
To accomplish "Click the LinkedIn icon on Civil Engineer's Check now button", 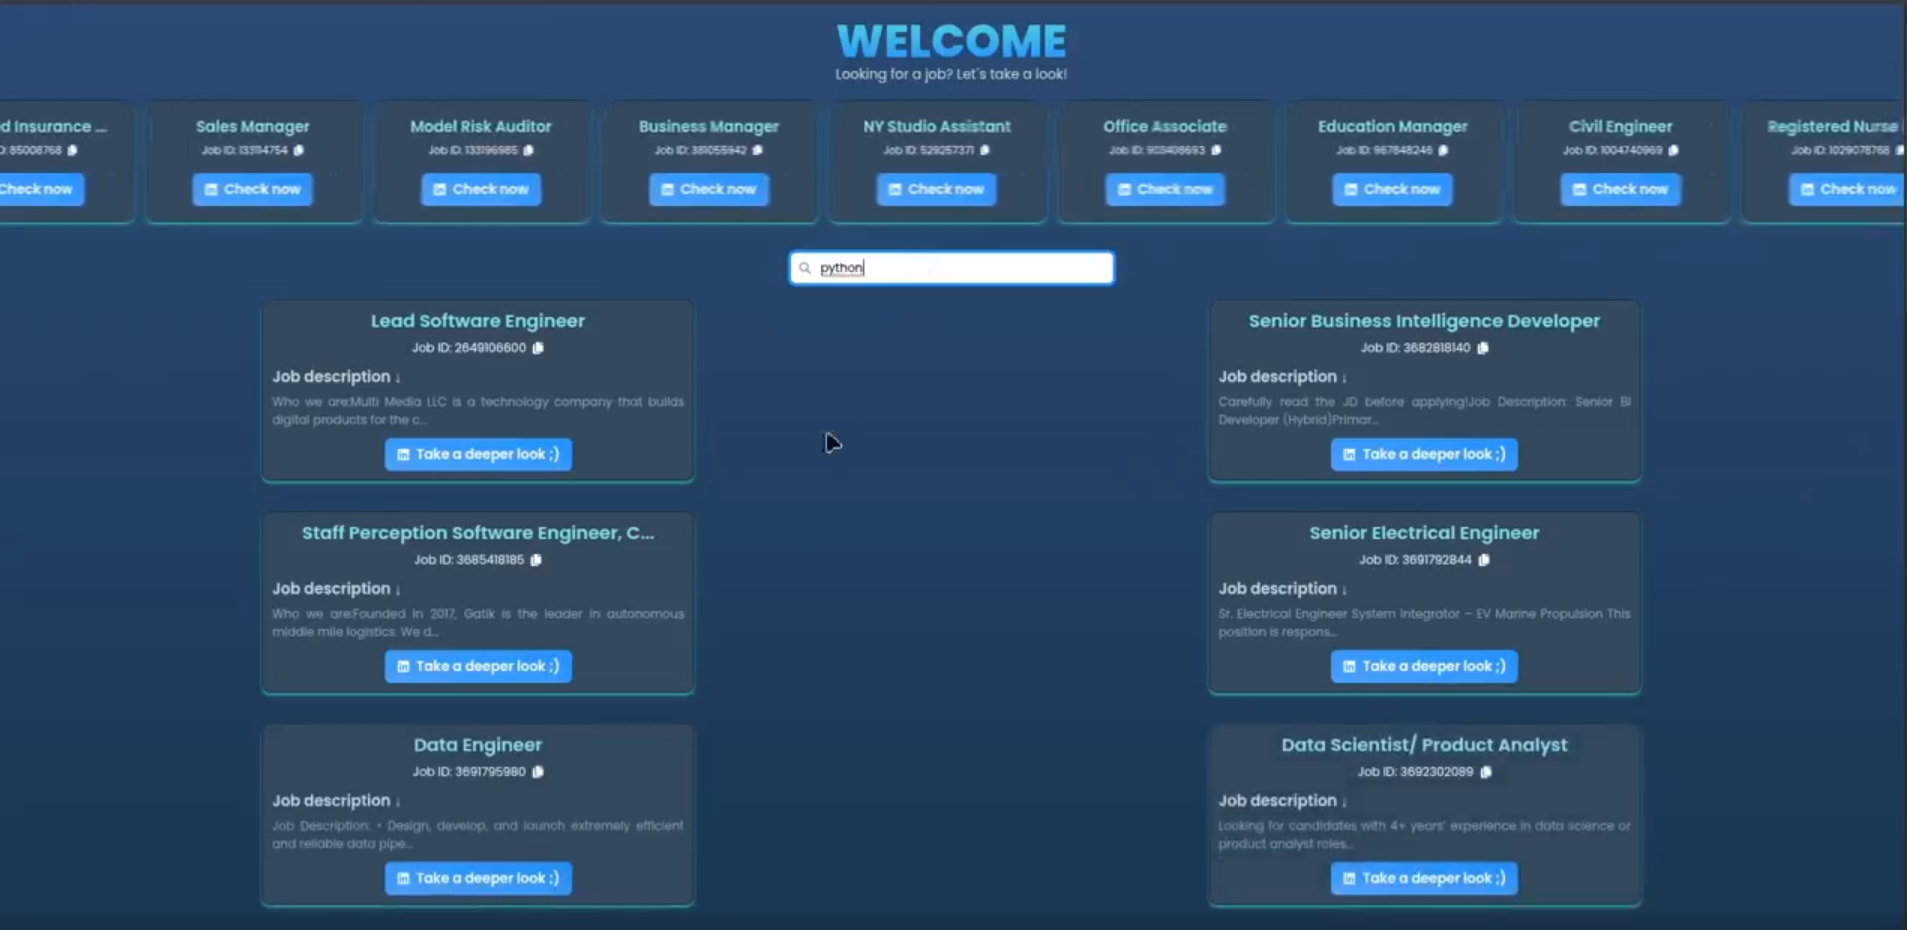I will pos(1578,189).
